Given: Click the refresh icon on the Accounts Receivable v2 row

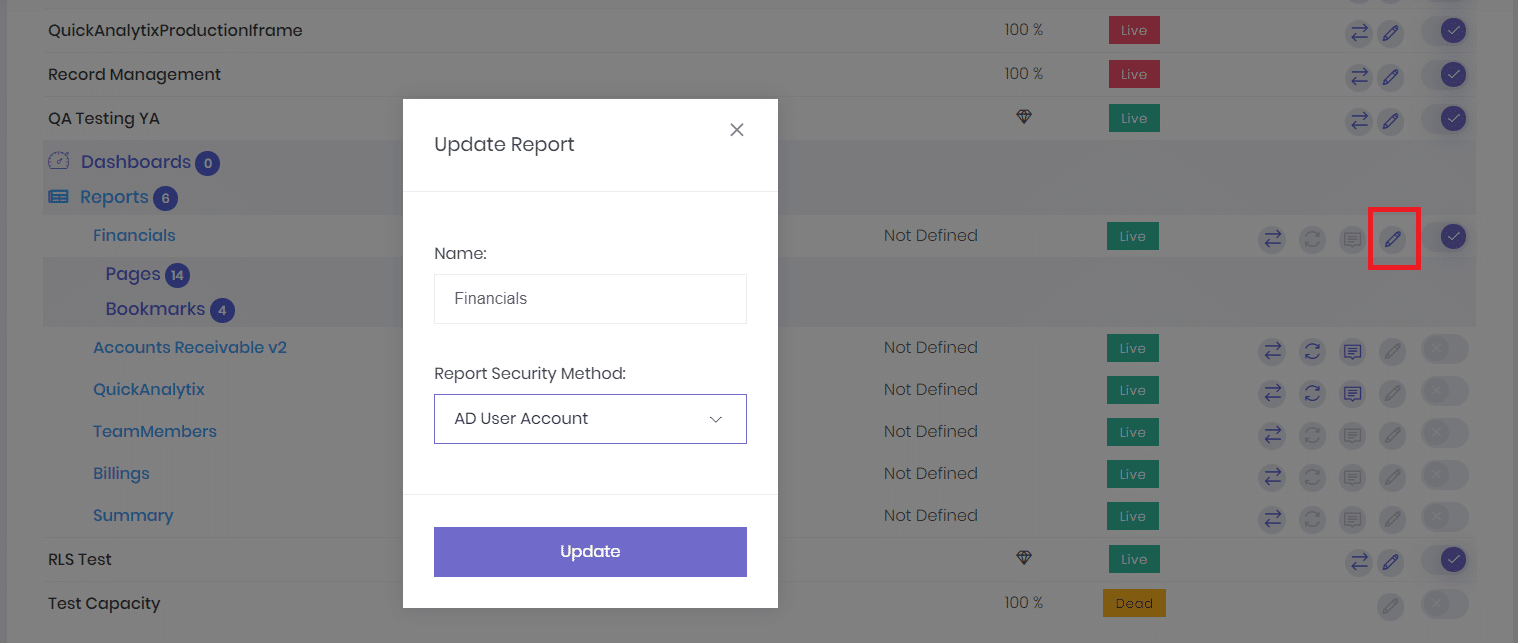Looking at the screenshot, I should point(1313,348).
